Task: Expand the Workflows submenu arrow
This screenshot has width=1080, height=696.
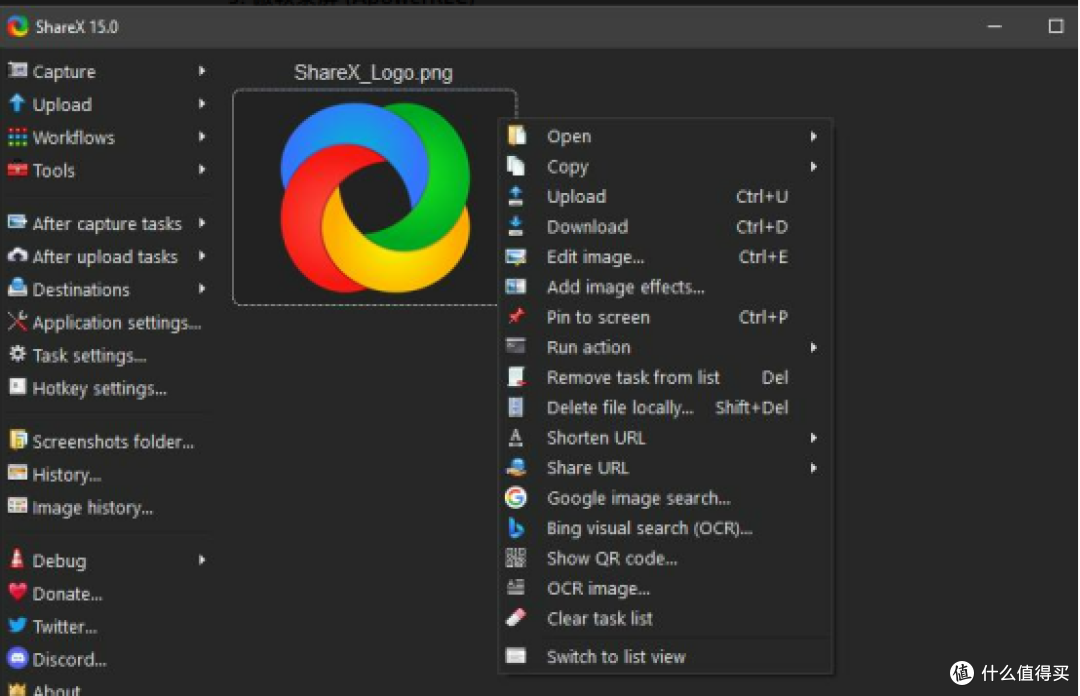Action: 202,136
